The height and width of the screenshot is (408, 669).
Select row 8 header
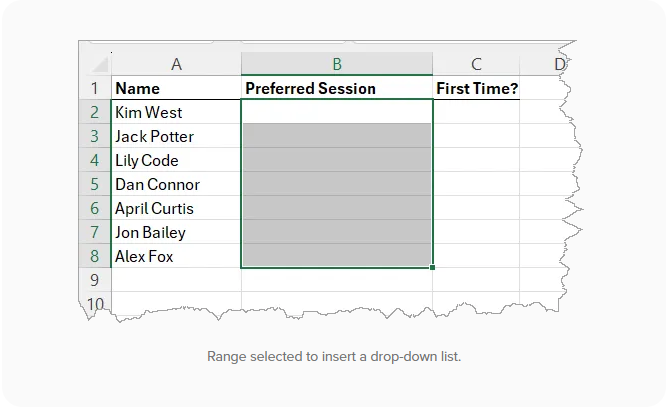(95, 257)
